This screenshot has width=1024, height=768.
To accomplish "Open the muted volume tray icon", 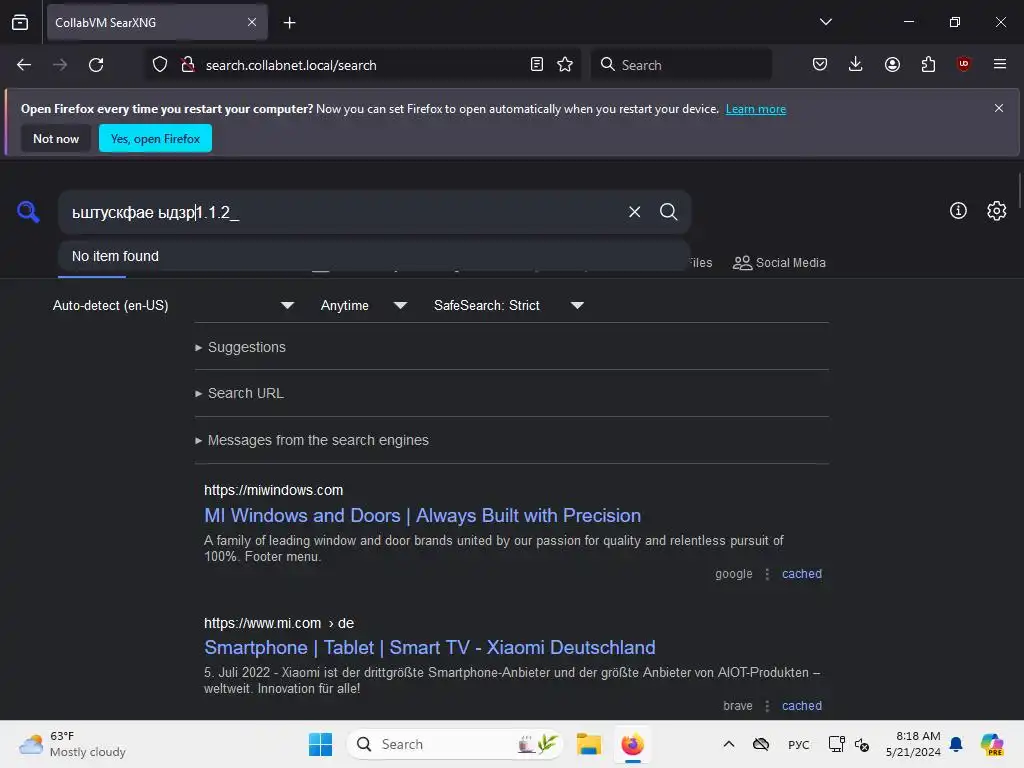I will (x=862, y=744).
